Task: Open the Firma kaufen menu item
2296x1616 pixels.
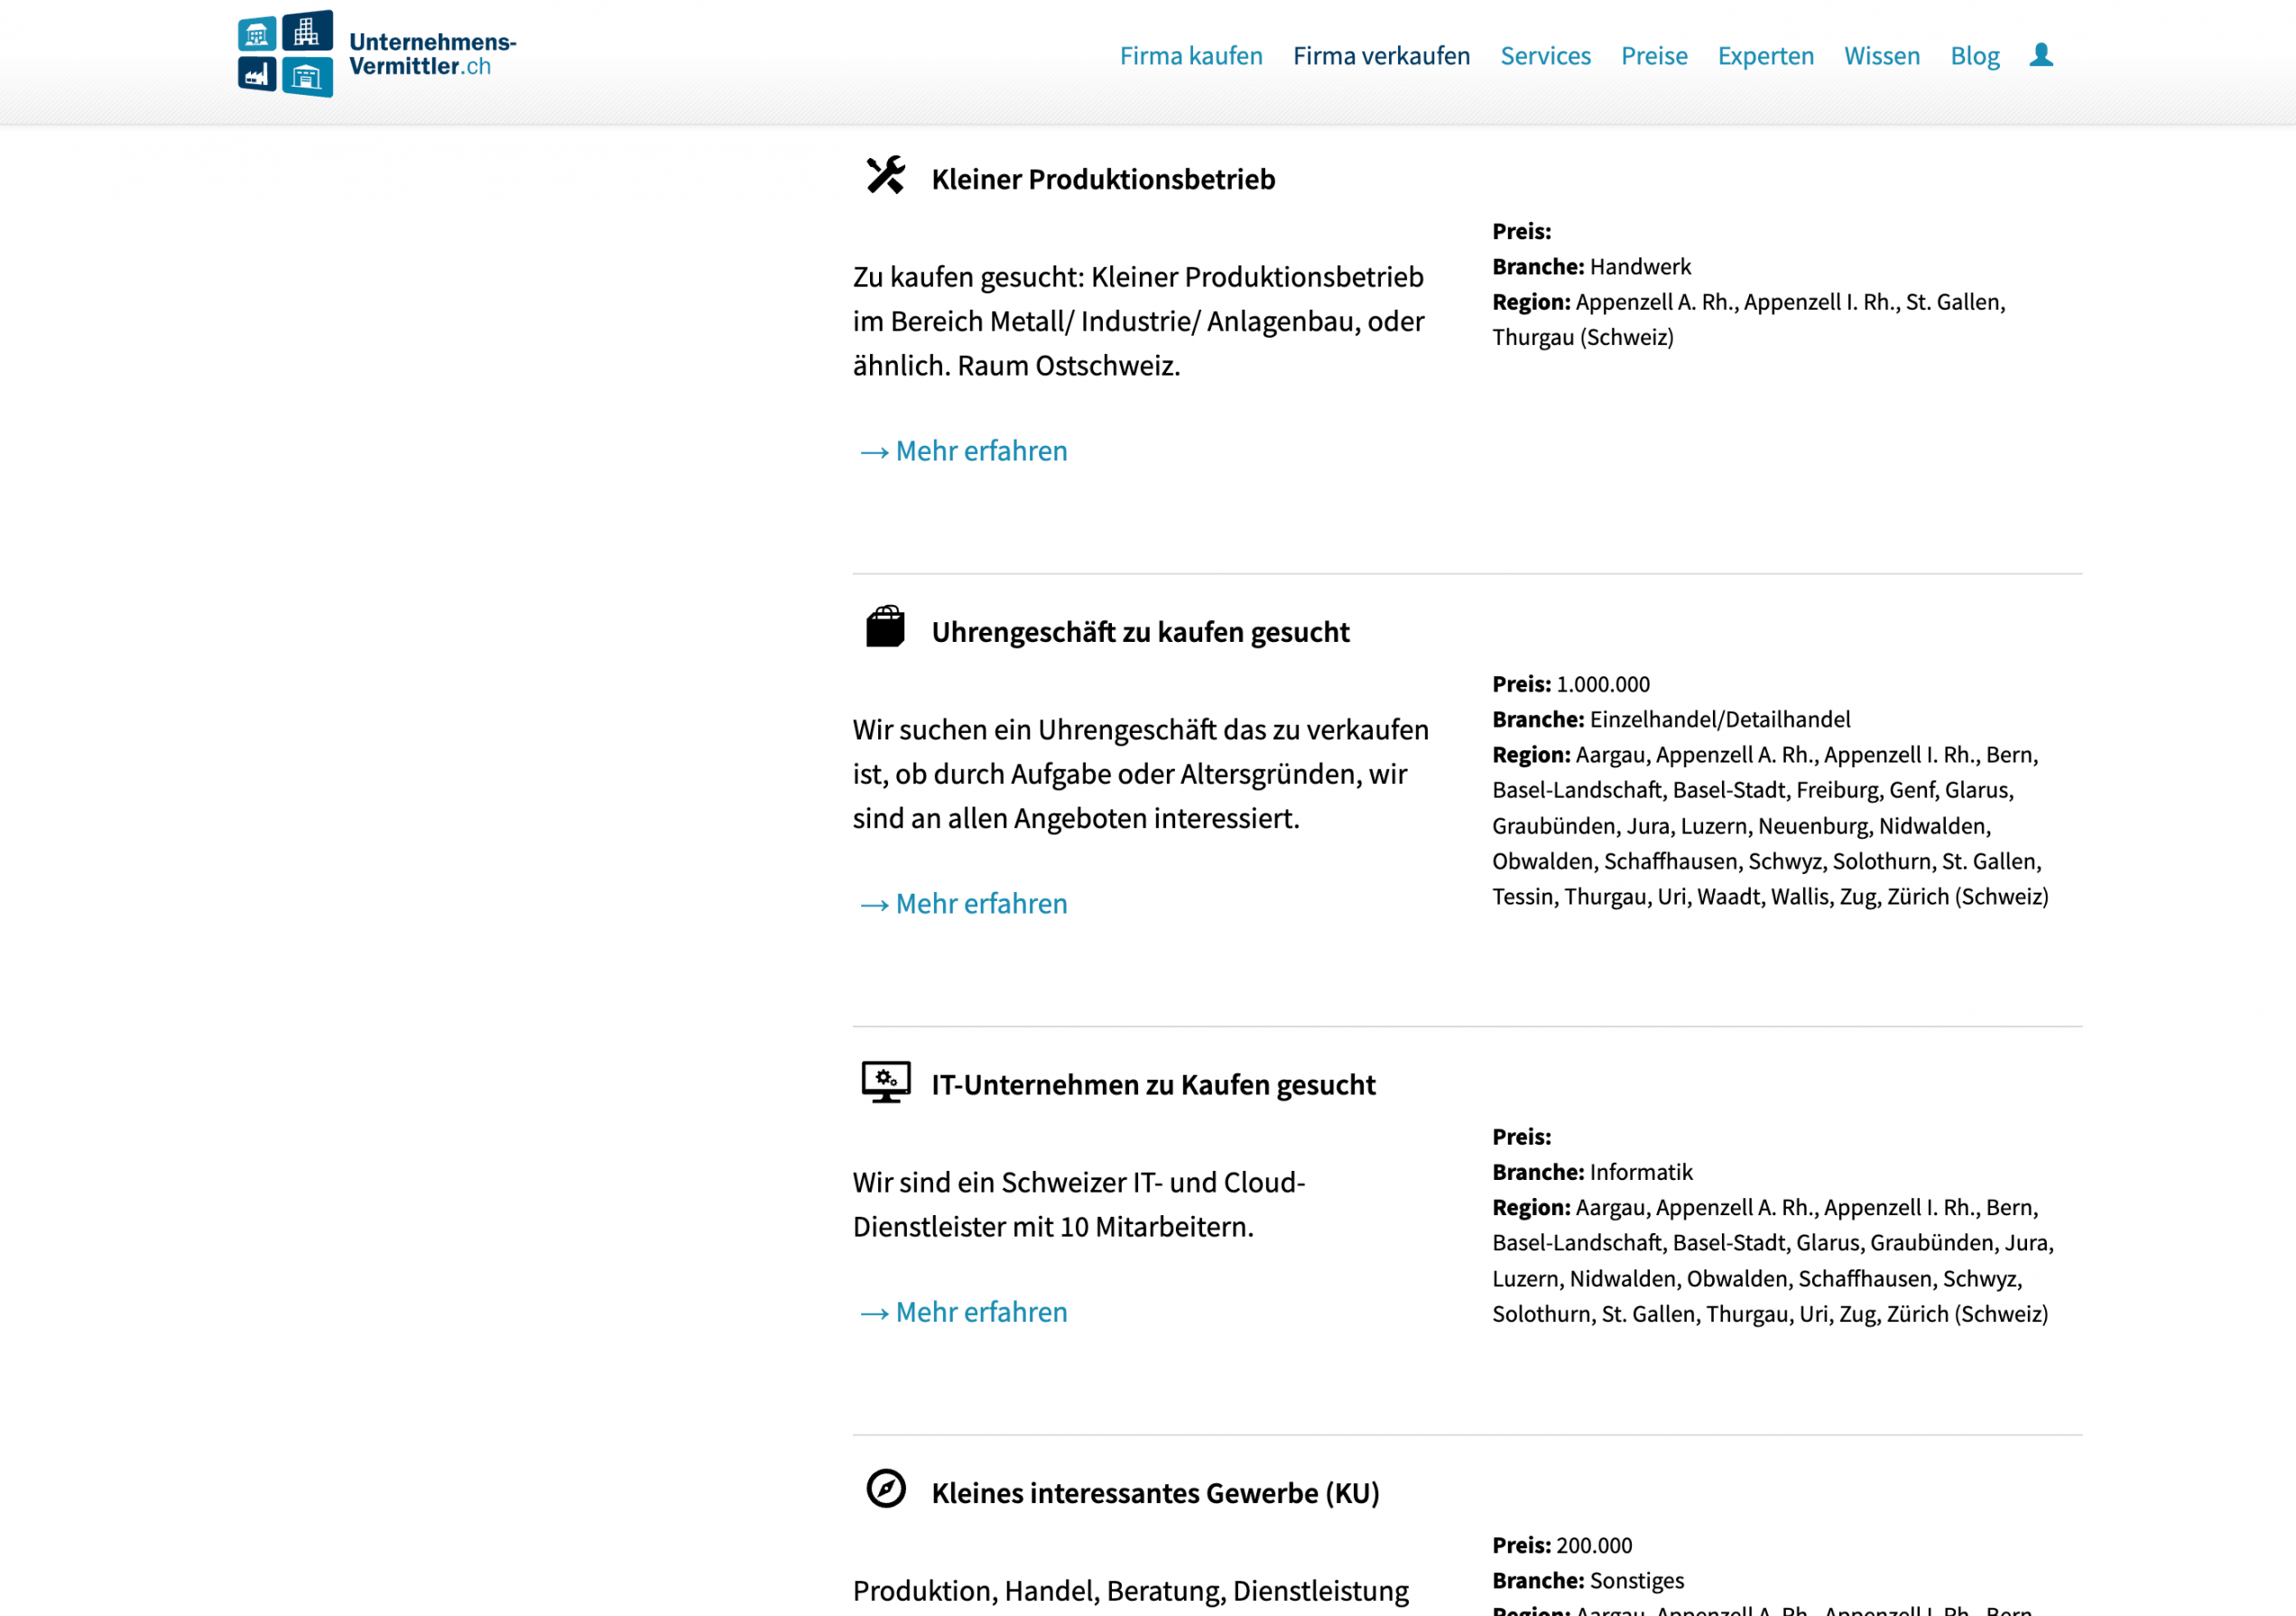Action: click(1190, 56)
